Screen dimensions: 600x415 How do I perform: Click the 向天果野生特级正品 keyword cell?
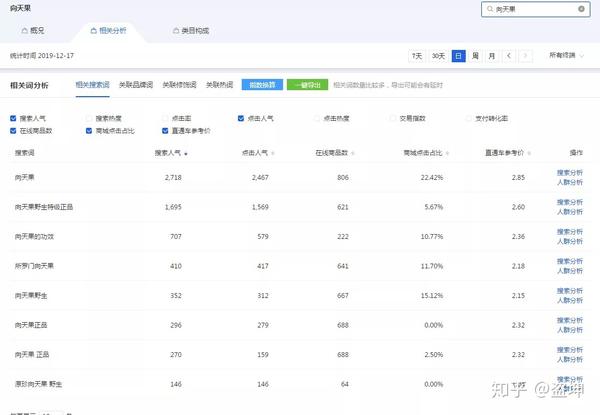pyautogui.click(x=44, y=207)
